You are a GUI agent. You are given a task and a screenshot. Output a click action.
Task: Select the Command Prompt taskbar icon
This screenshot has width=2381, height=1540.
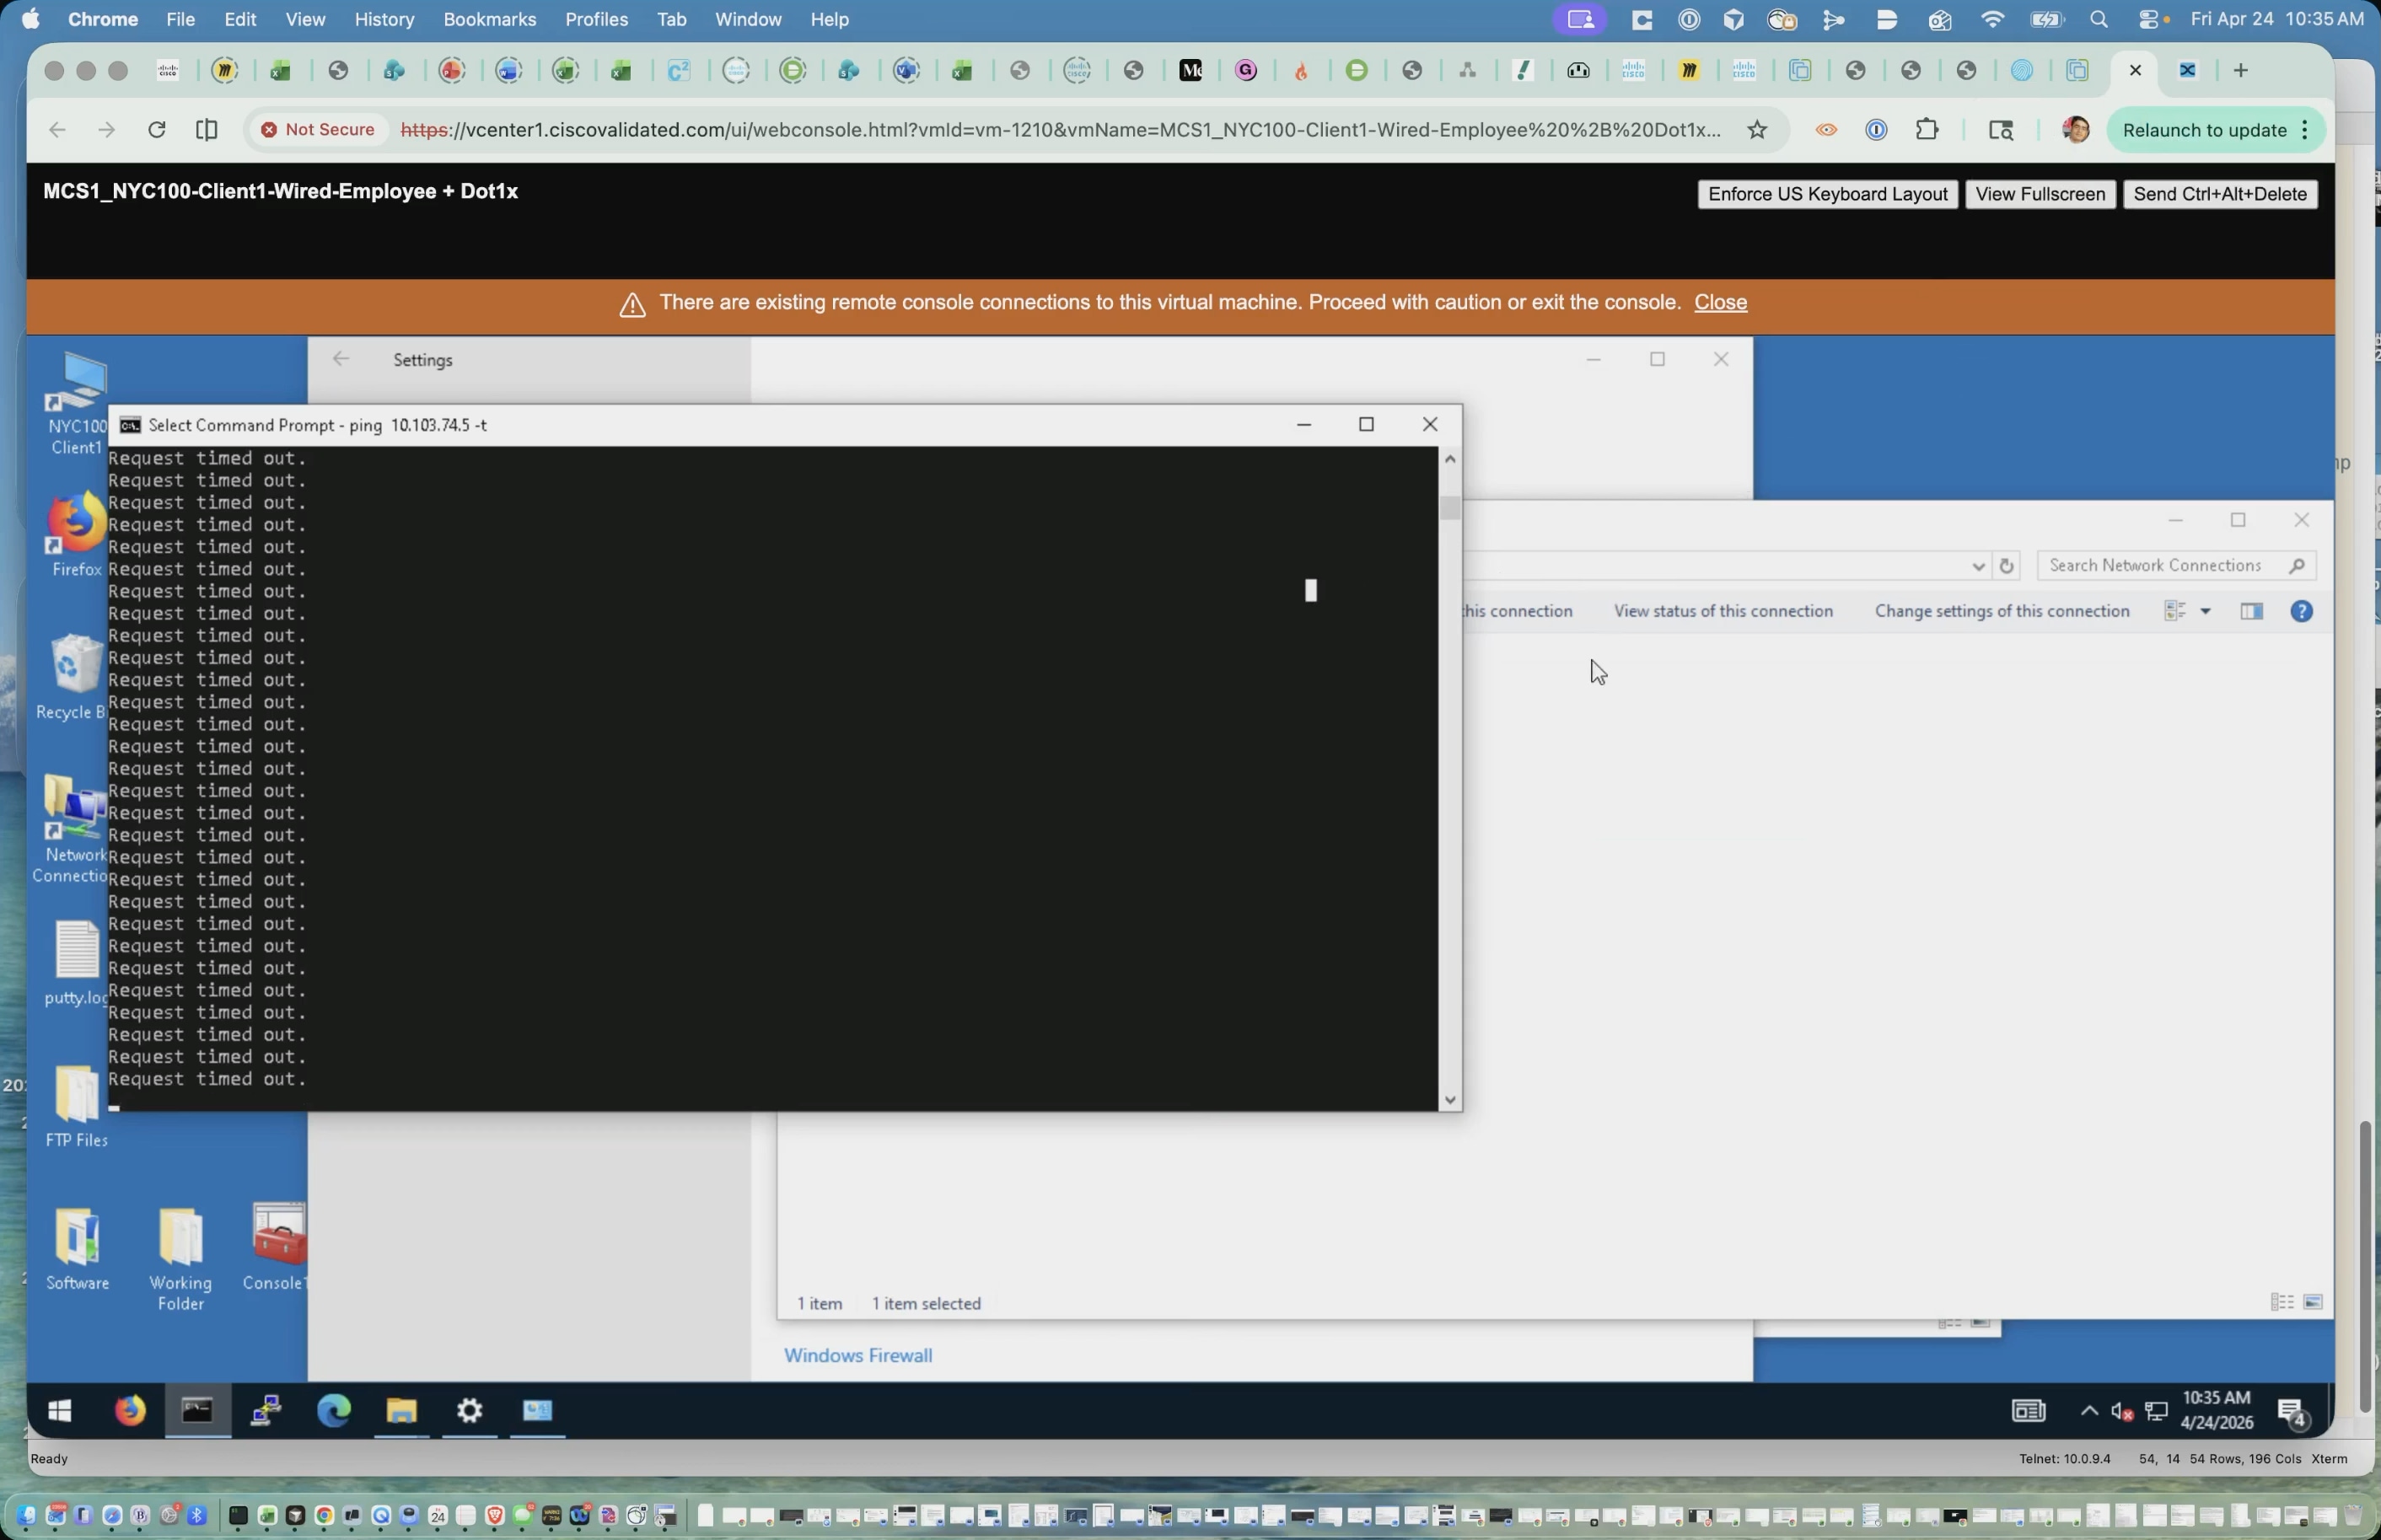pos(197,1410)
